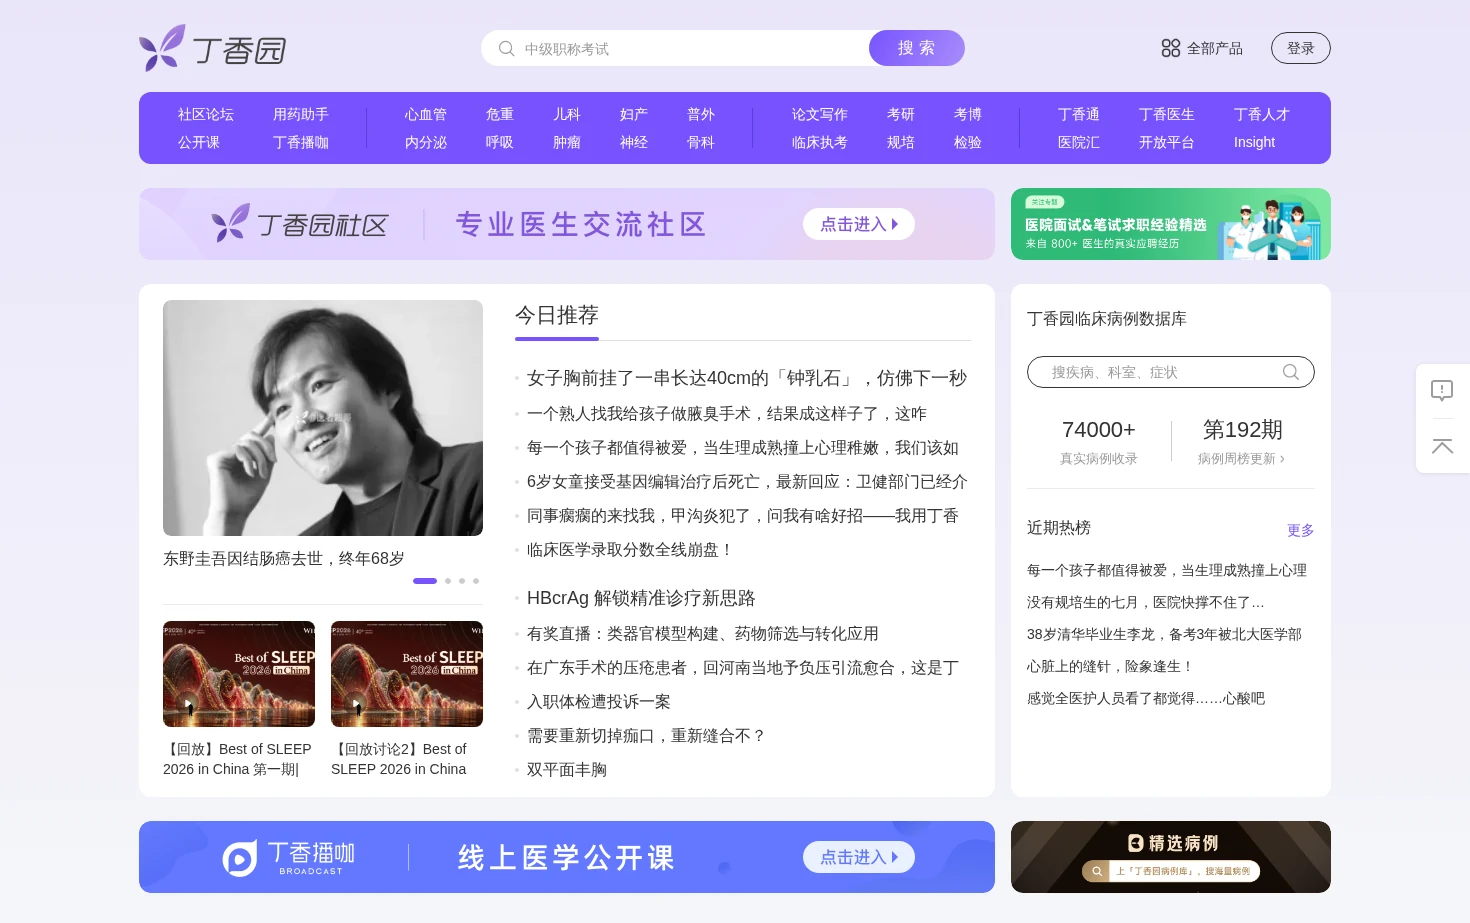The width and height of the screenshot is (1470, 923).
Task: Open article 女子胸前挂了一串长达40cm的「钟乳石」
Action: (x=747, y=378)
